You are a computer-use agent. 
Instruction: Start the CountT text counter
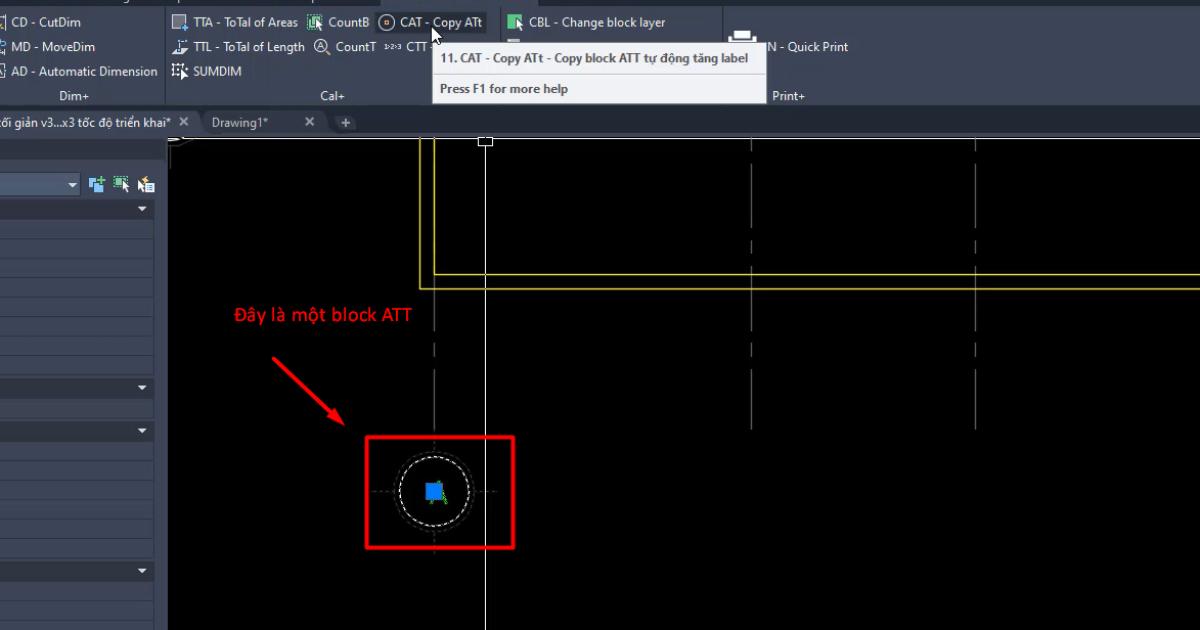click(x=345, y=47)
